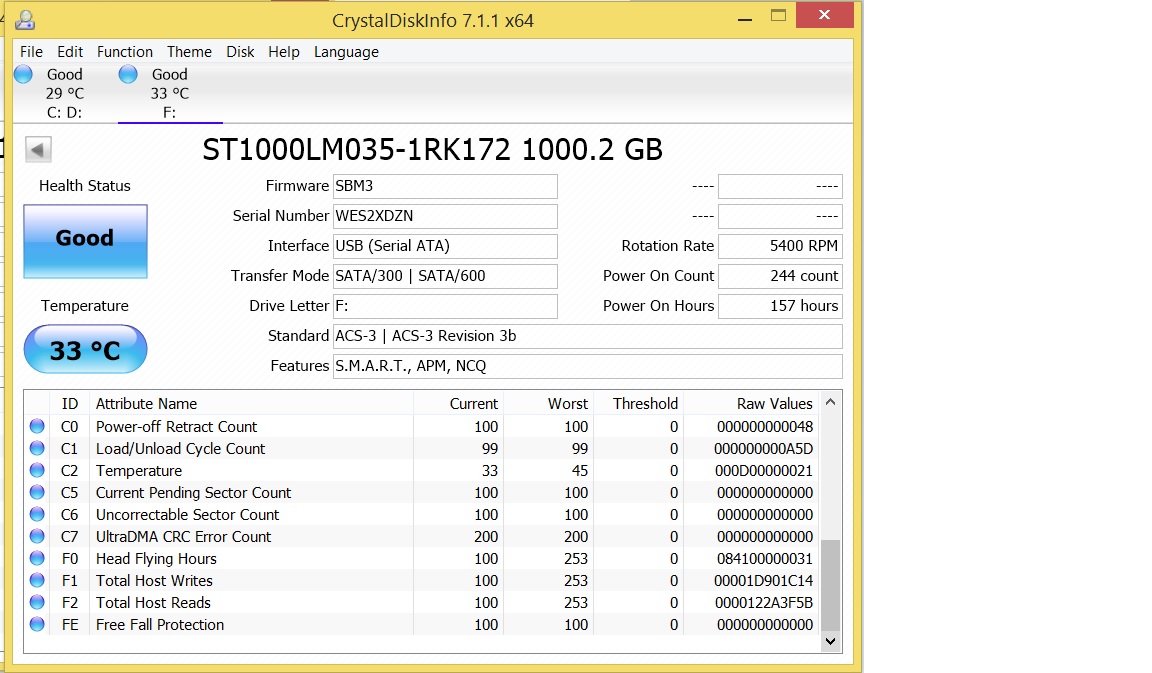Click status orb for Uncorrectable Sector Count
This screenshot has height=673, width=1152.
[38, 515]
